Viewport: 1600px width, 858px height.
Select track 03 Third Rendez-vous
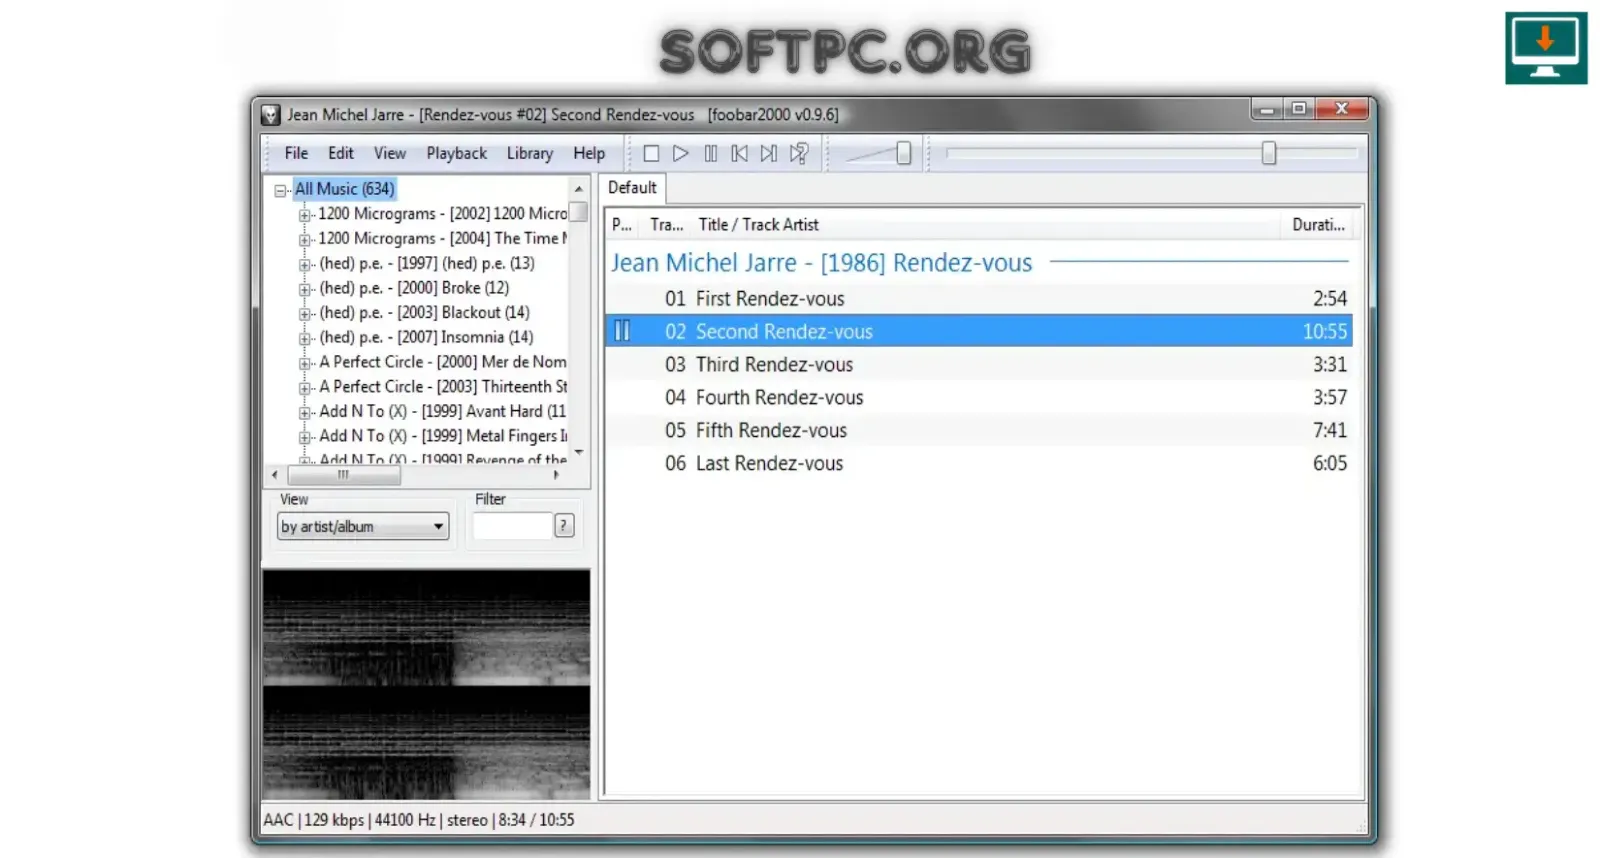pyautogui.click(x=978, y=365)
